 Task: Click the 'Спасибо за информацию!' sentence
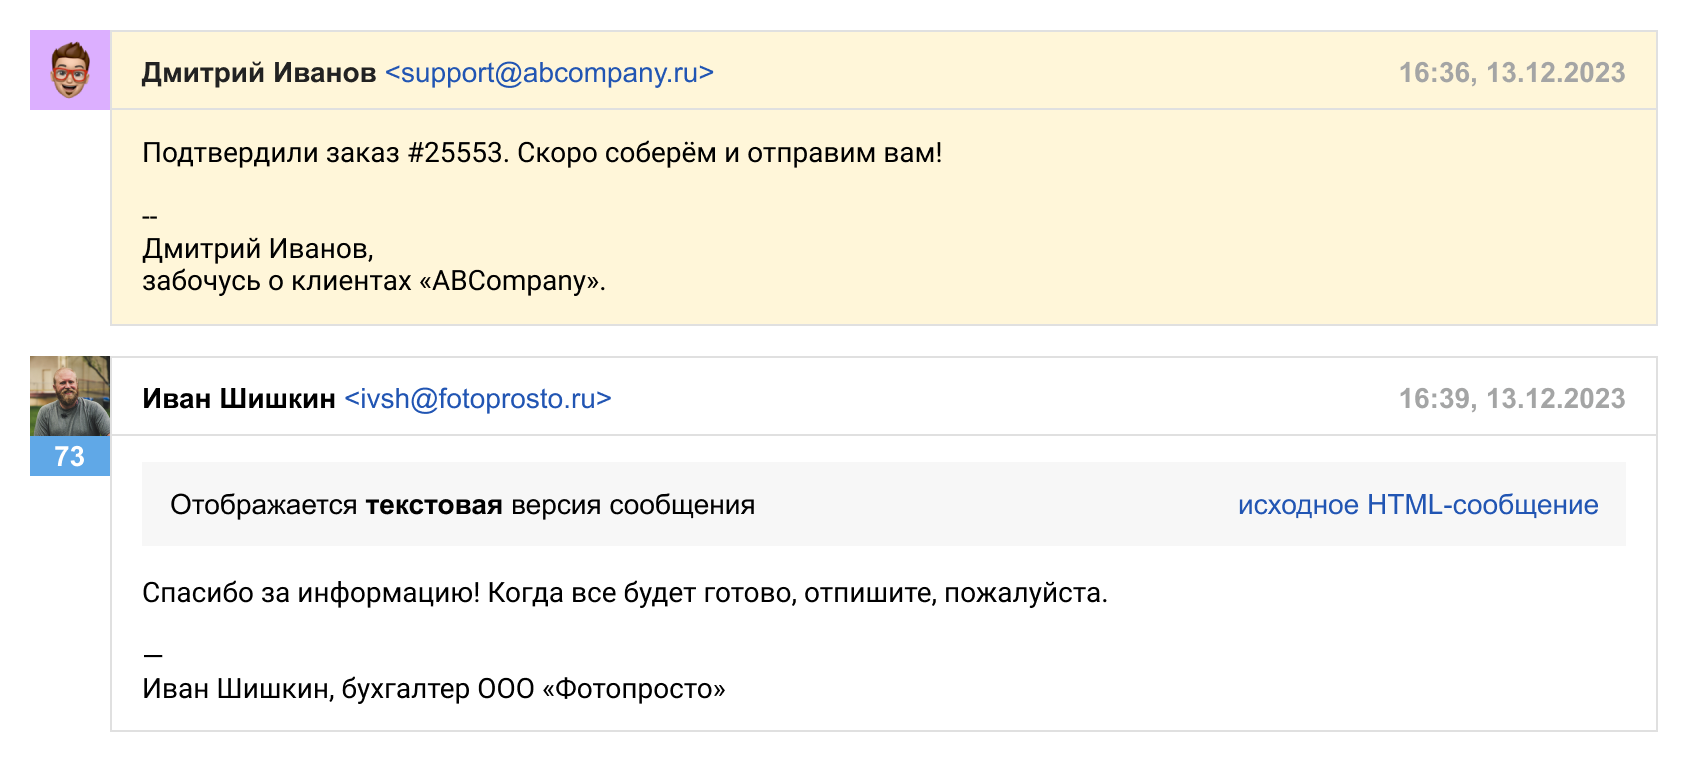coord(311,593)
